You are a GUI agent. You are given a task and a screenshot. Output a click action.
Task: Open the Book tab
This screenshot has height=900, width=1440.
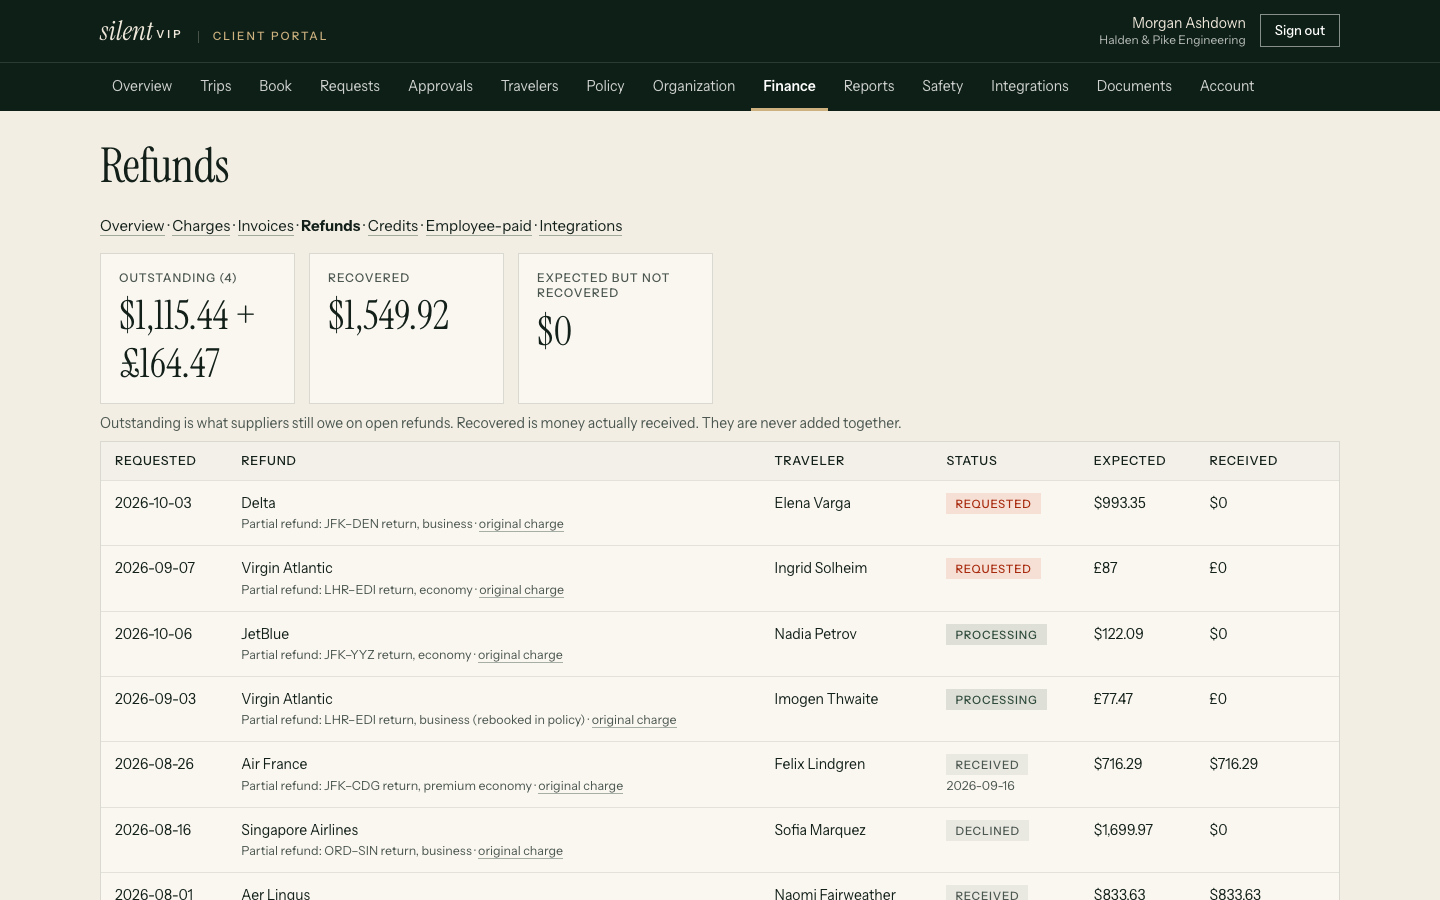[275, 86]
